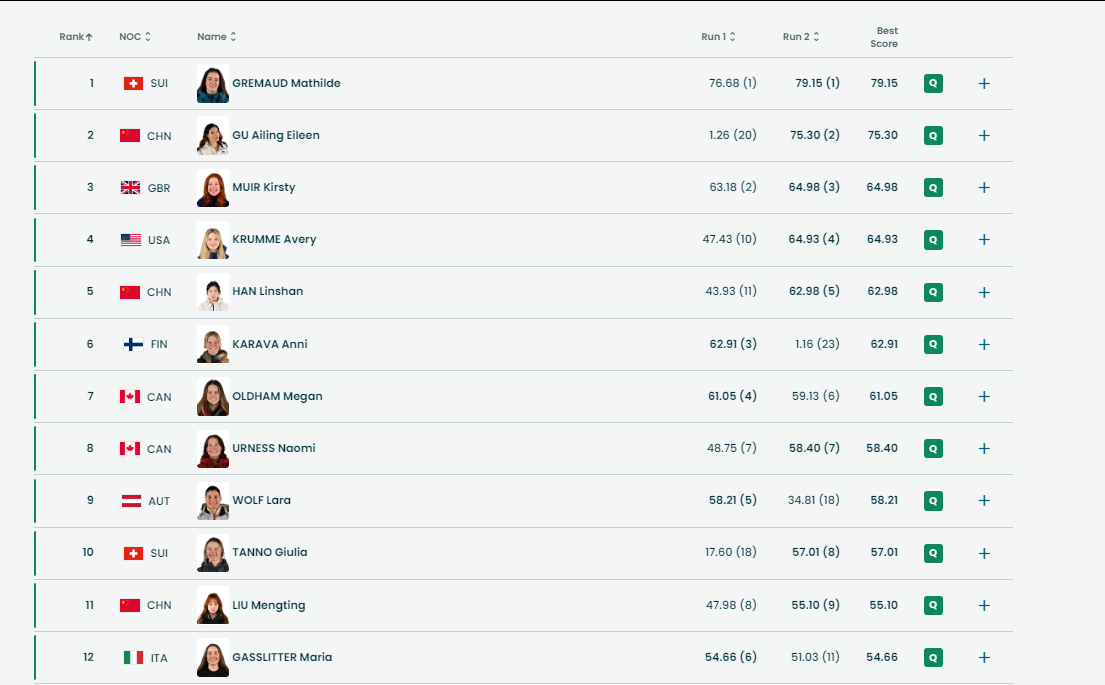
Task: Click LIU Mengting's profile photo
Action: click(213, 605)
